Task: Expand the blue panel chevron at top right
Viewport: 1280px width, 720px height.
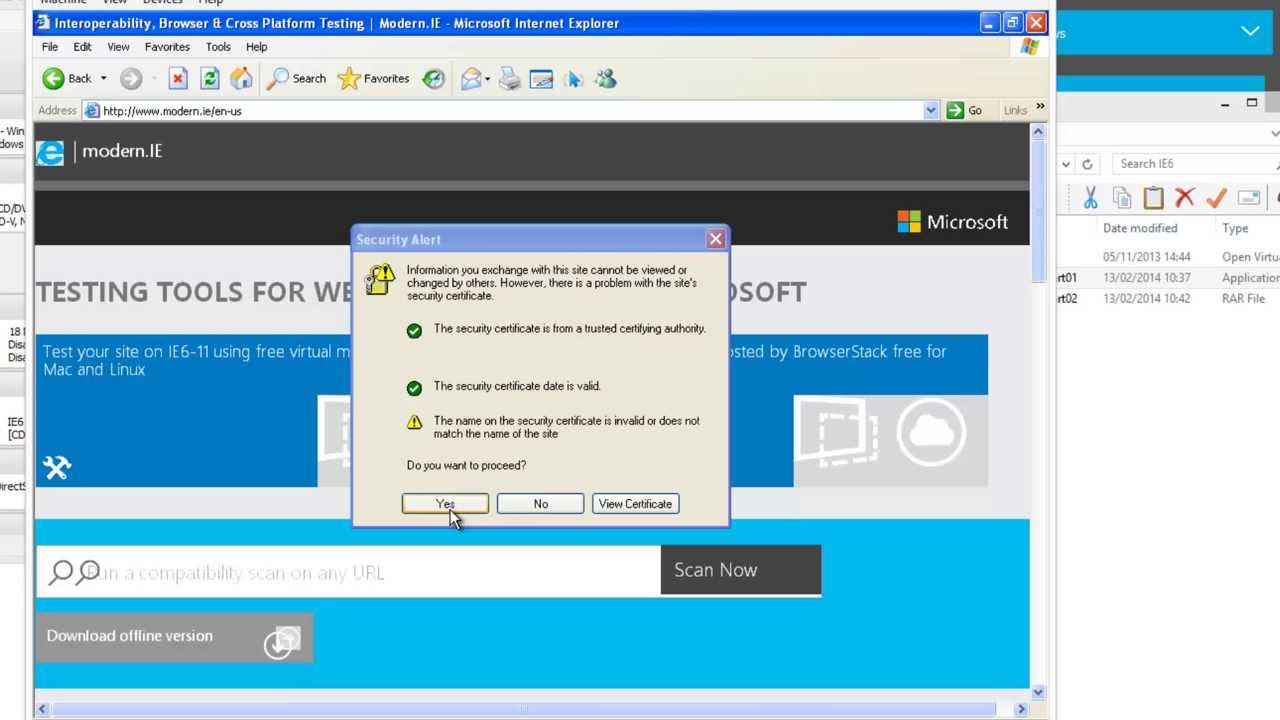Action: [1250, 31]
